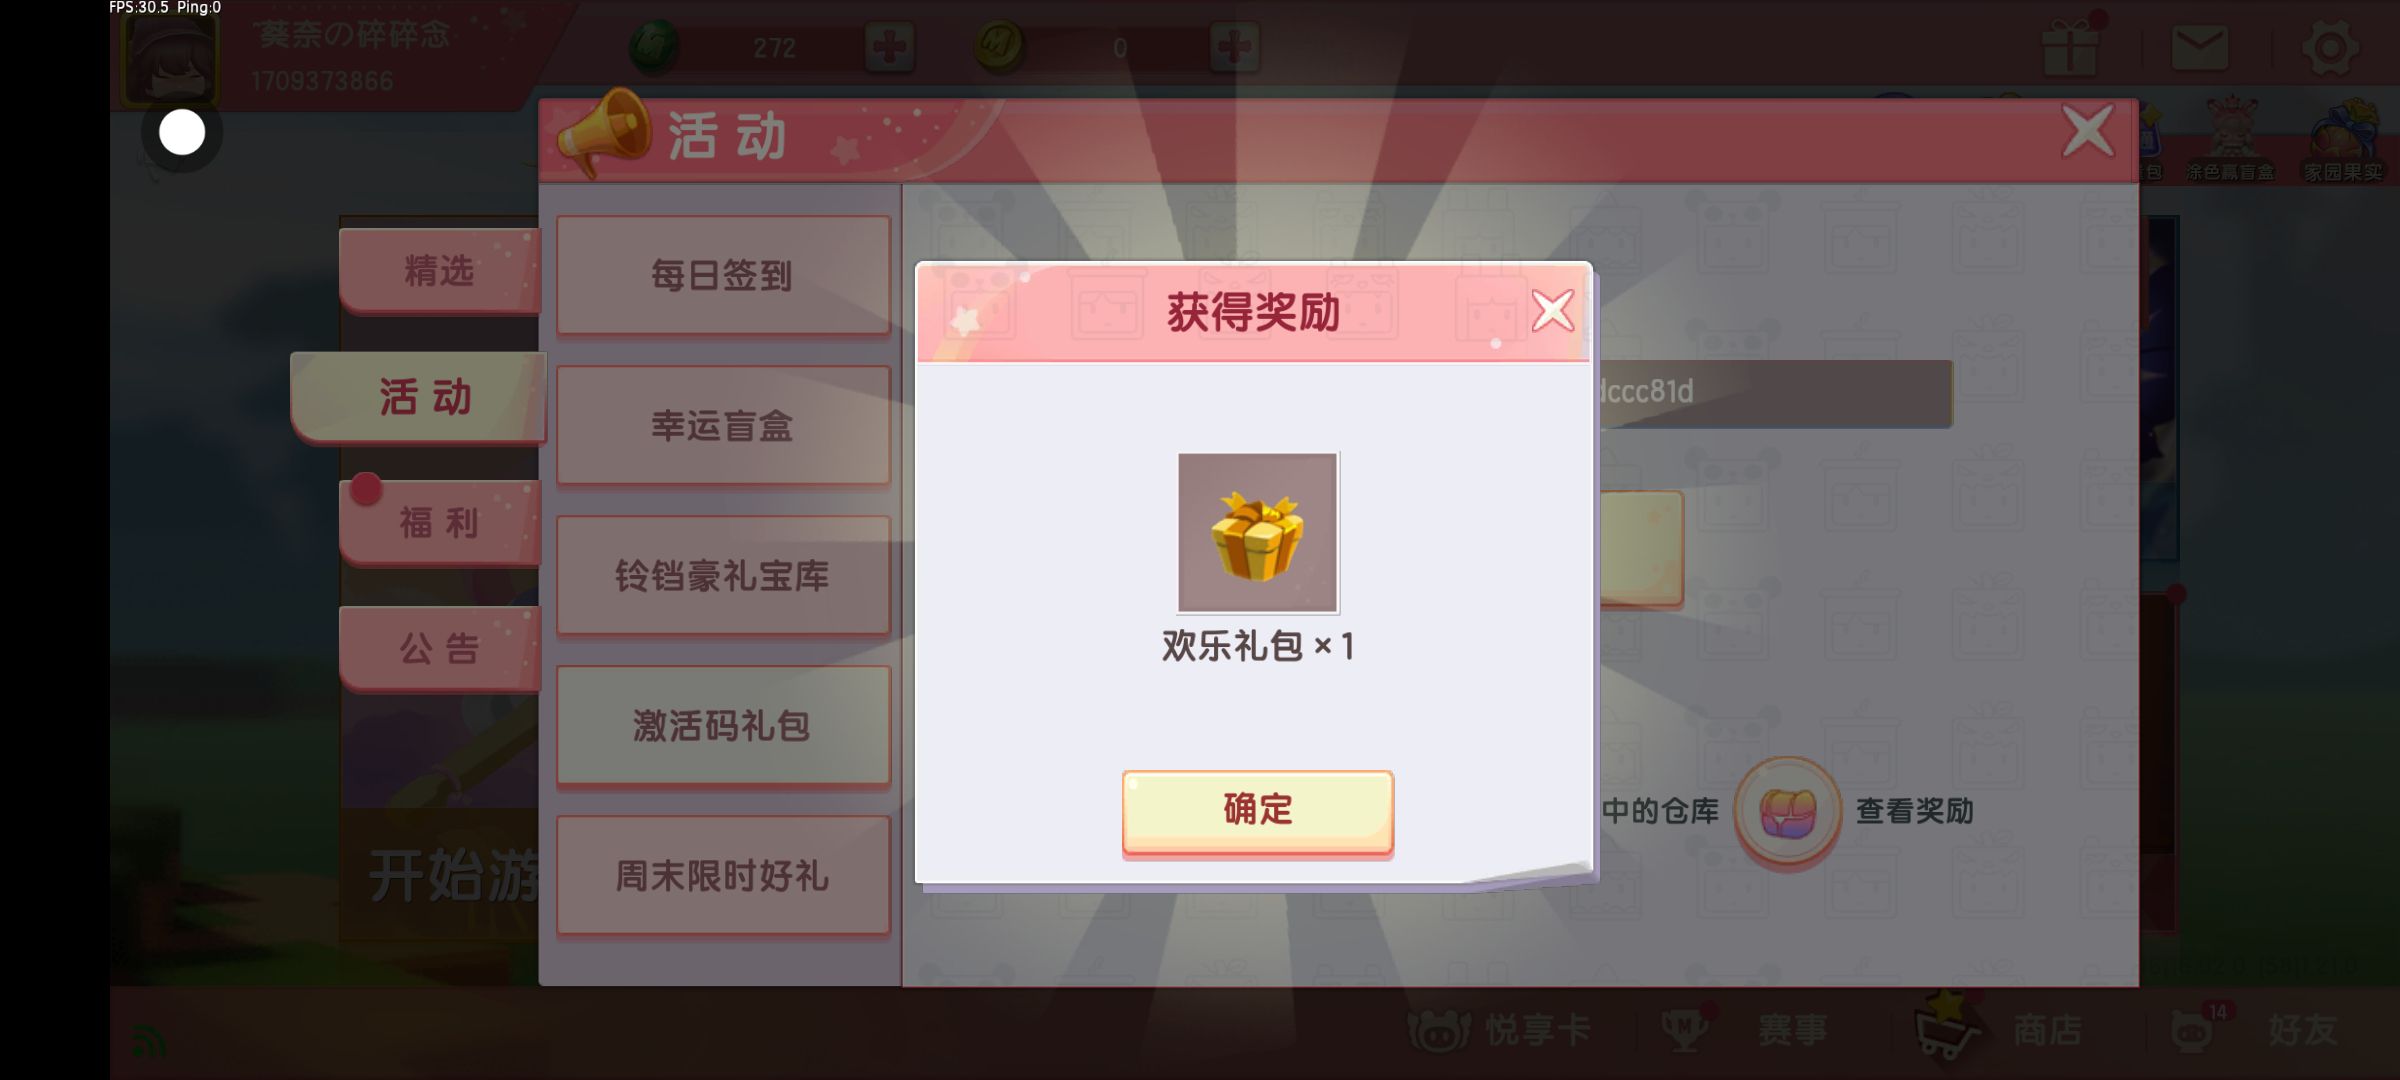The height and width of the screenshot is (1080, 2400).
Task: Open the settings gear icon
Action: (2330, 47)
